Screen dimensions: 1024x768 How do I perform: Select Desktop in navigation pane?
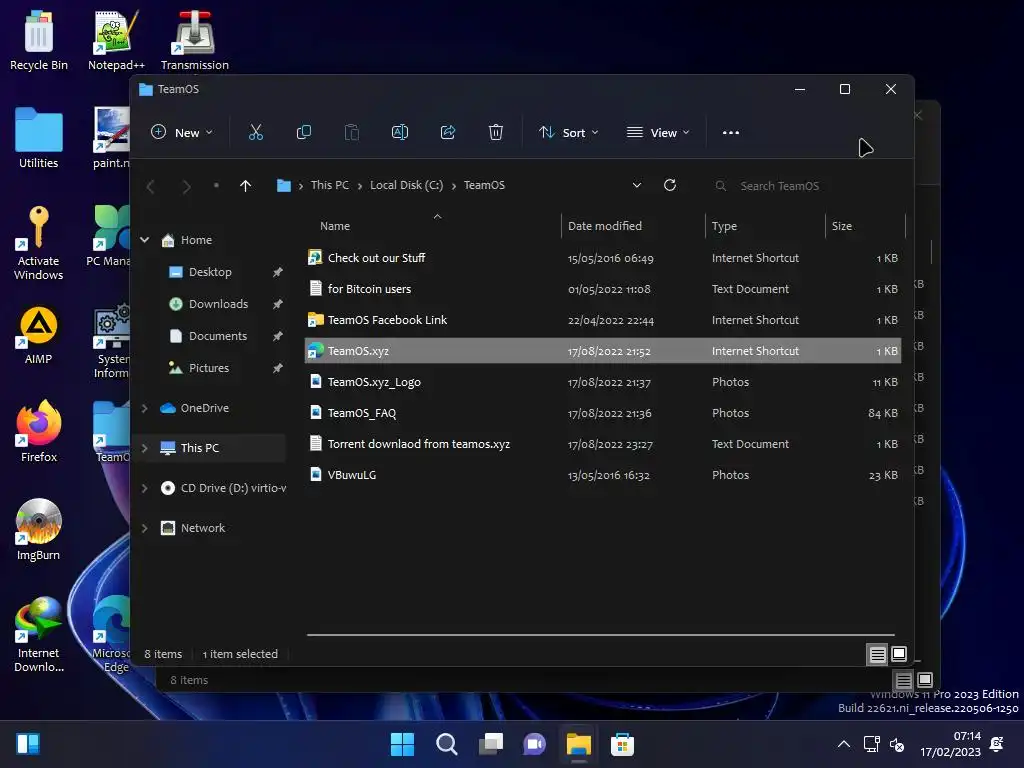coord(210,272)
